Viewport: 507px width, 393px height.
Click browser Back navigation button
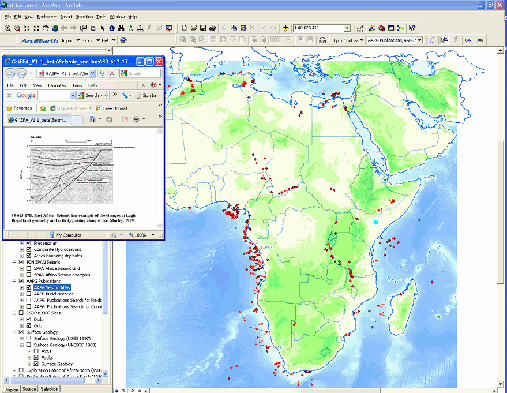tap(11, 73)
